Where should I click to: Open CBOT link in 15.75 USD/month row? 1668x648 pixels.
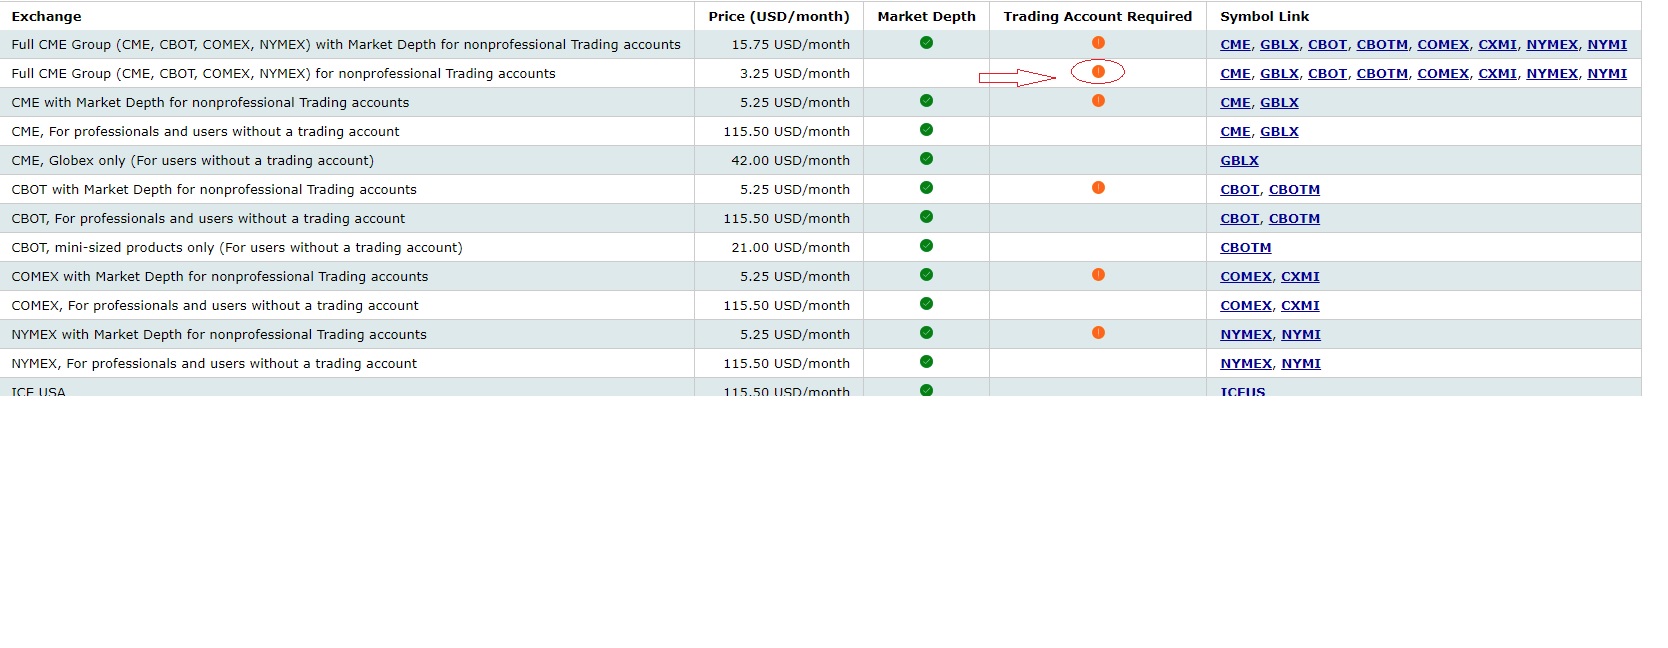[1327, 45]
